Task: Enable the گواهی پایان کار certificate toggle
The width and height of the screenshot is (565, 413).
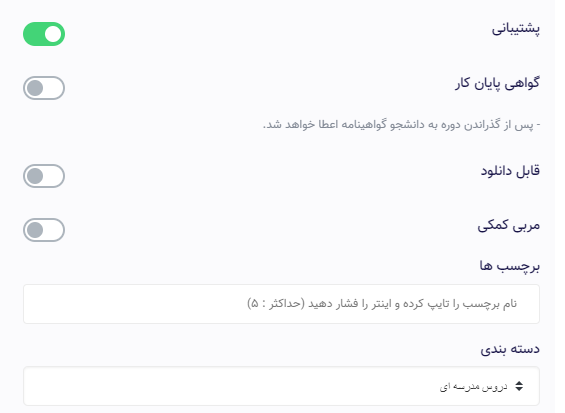Action: [x=44, y=88]
